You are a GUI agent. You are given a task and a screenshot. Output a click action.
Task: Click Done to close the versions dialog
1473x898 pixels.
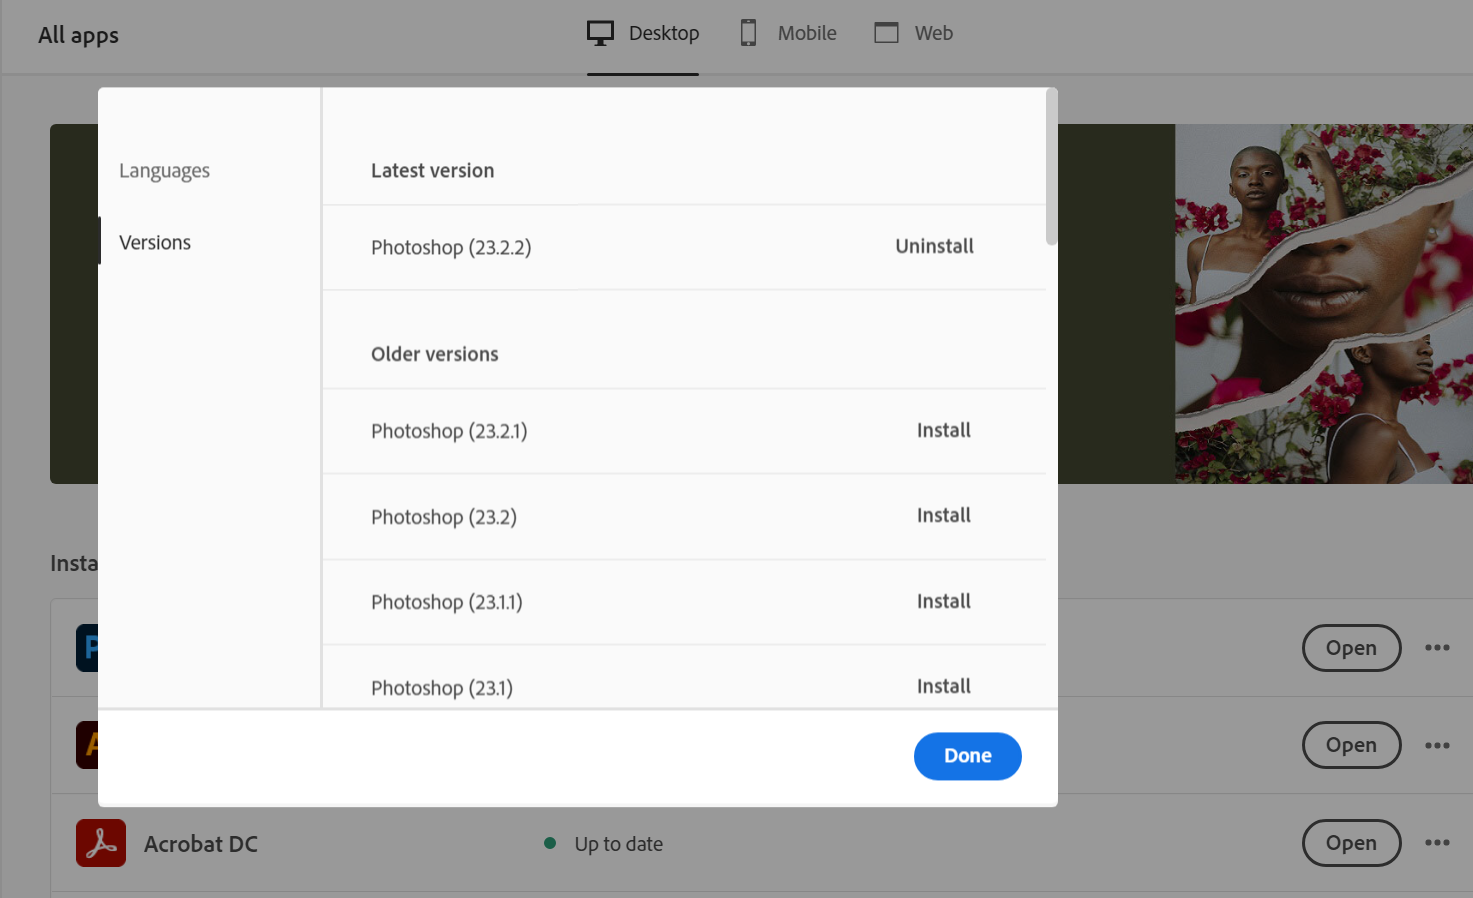tap(966, 756)
